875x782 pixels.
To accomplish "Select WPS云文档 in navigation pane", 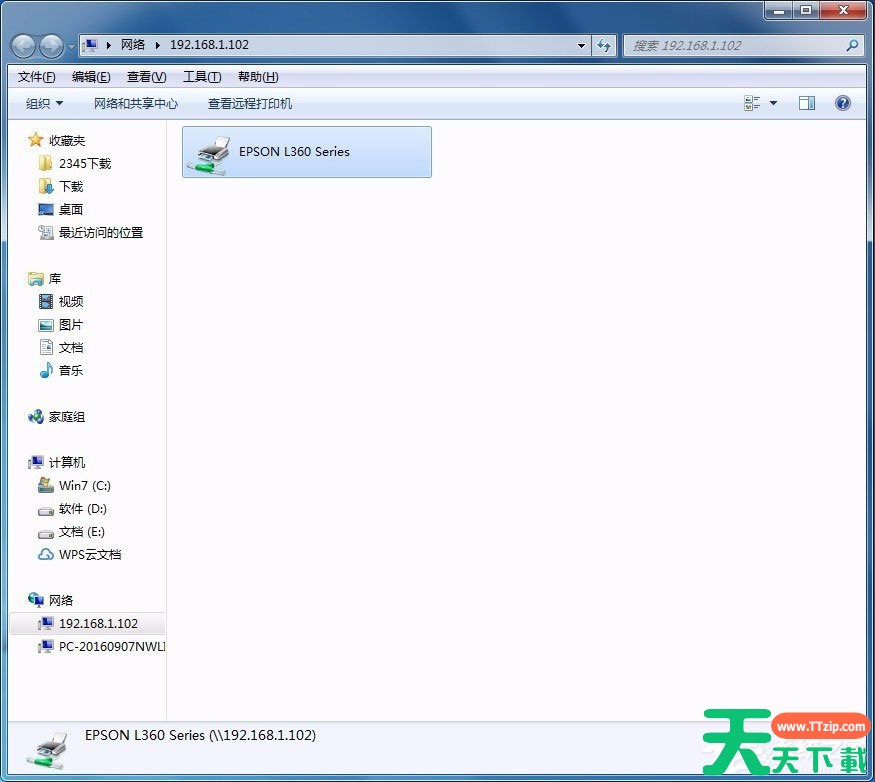I will coord(89,554).
